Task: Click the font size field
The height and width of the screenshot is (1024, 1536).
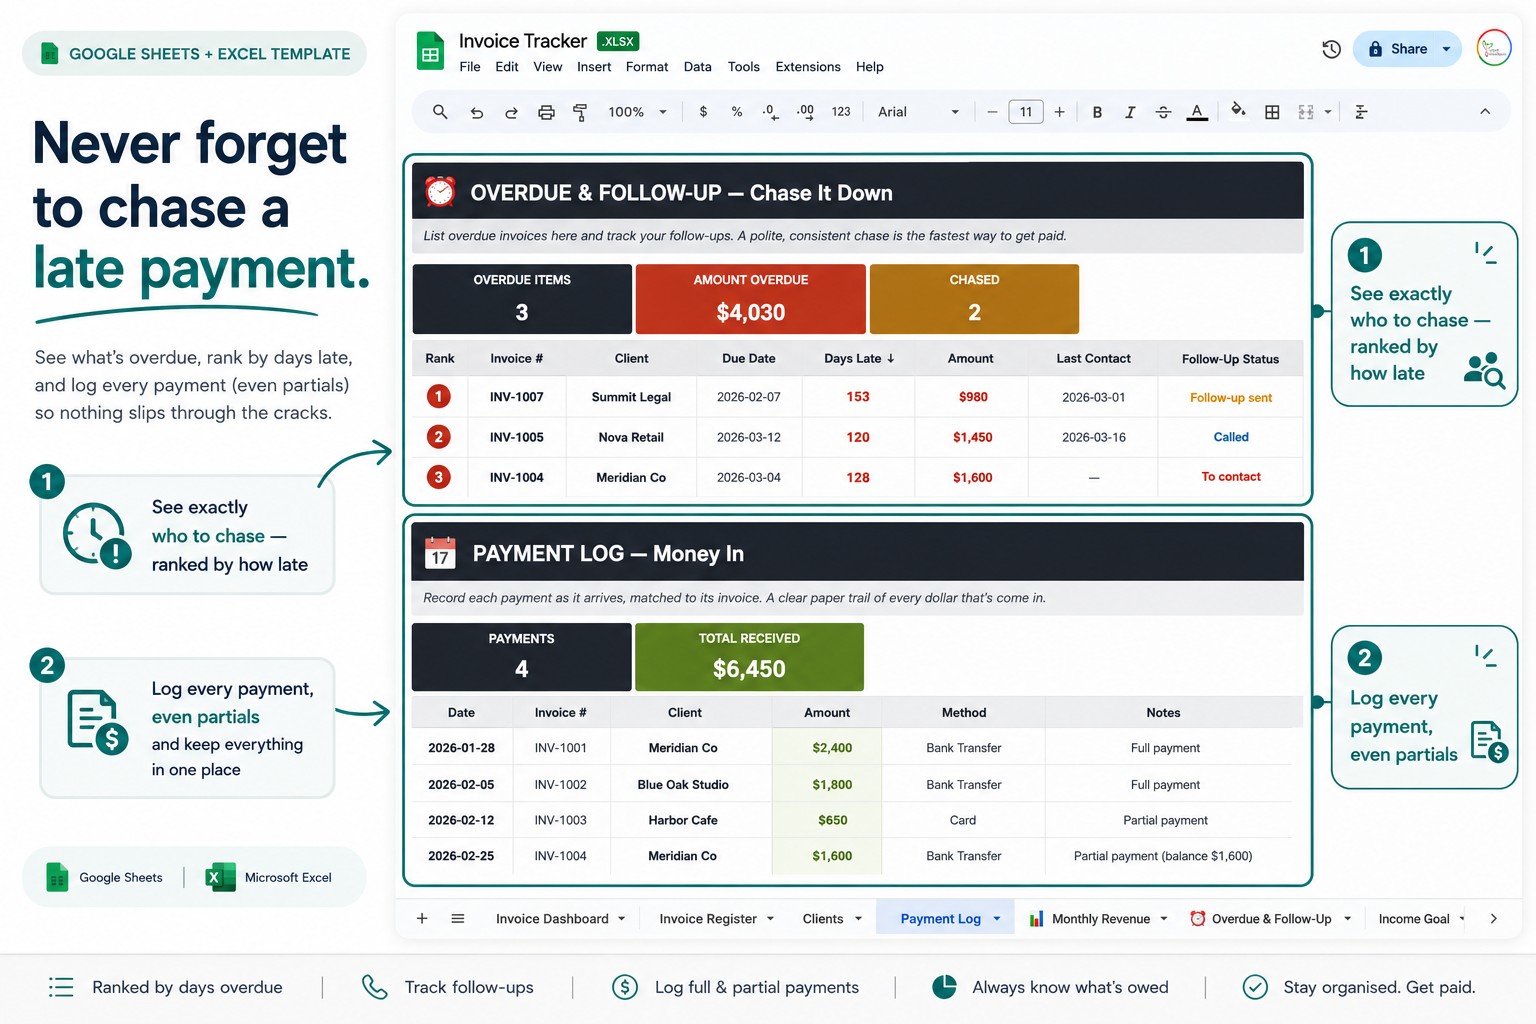Action: point(1026,112)
